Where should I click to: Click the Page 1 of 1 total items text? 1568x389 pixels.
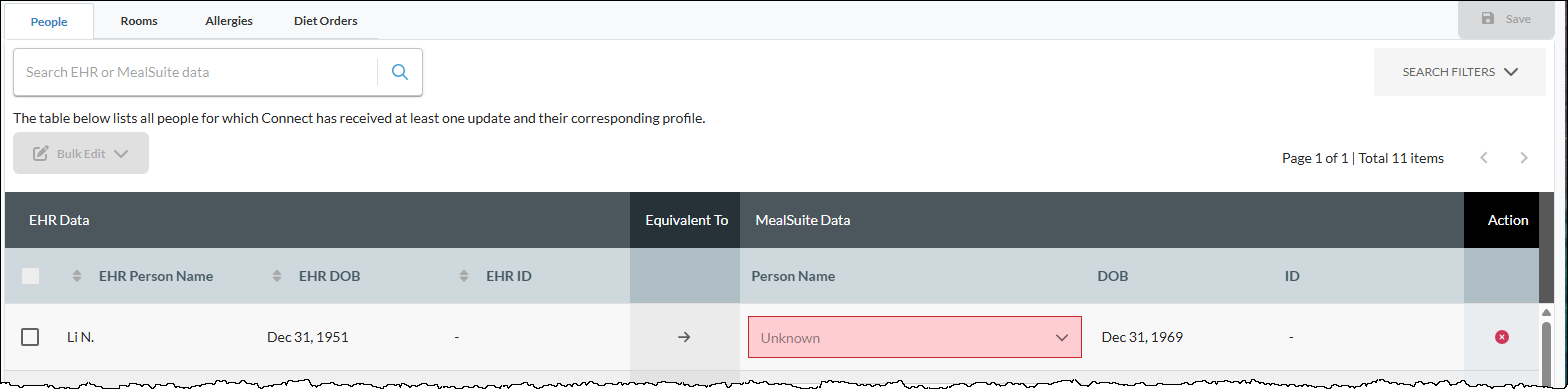pos(1363,158)
